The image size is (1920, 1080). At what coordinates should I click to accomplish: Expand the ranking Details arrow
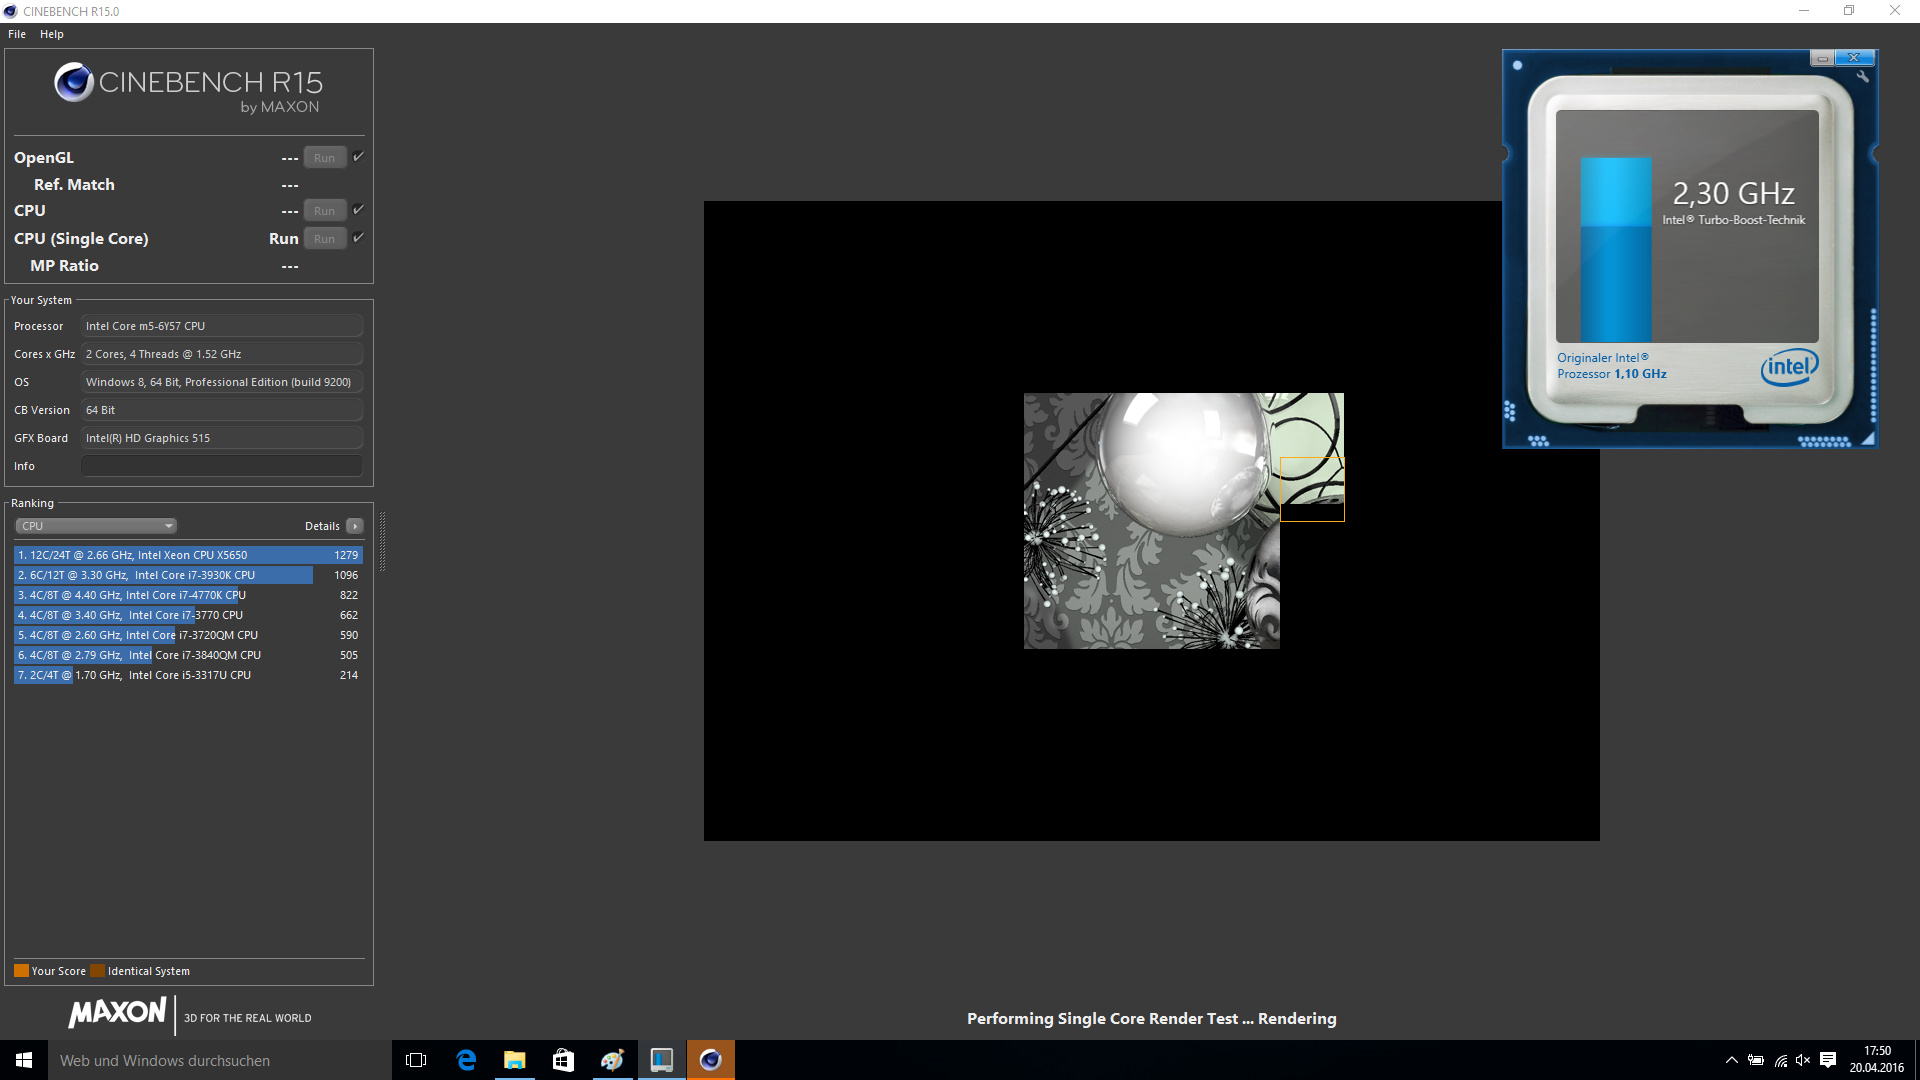tap(355, 526)
